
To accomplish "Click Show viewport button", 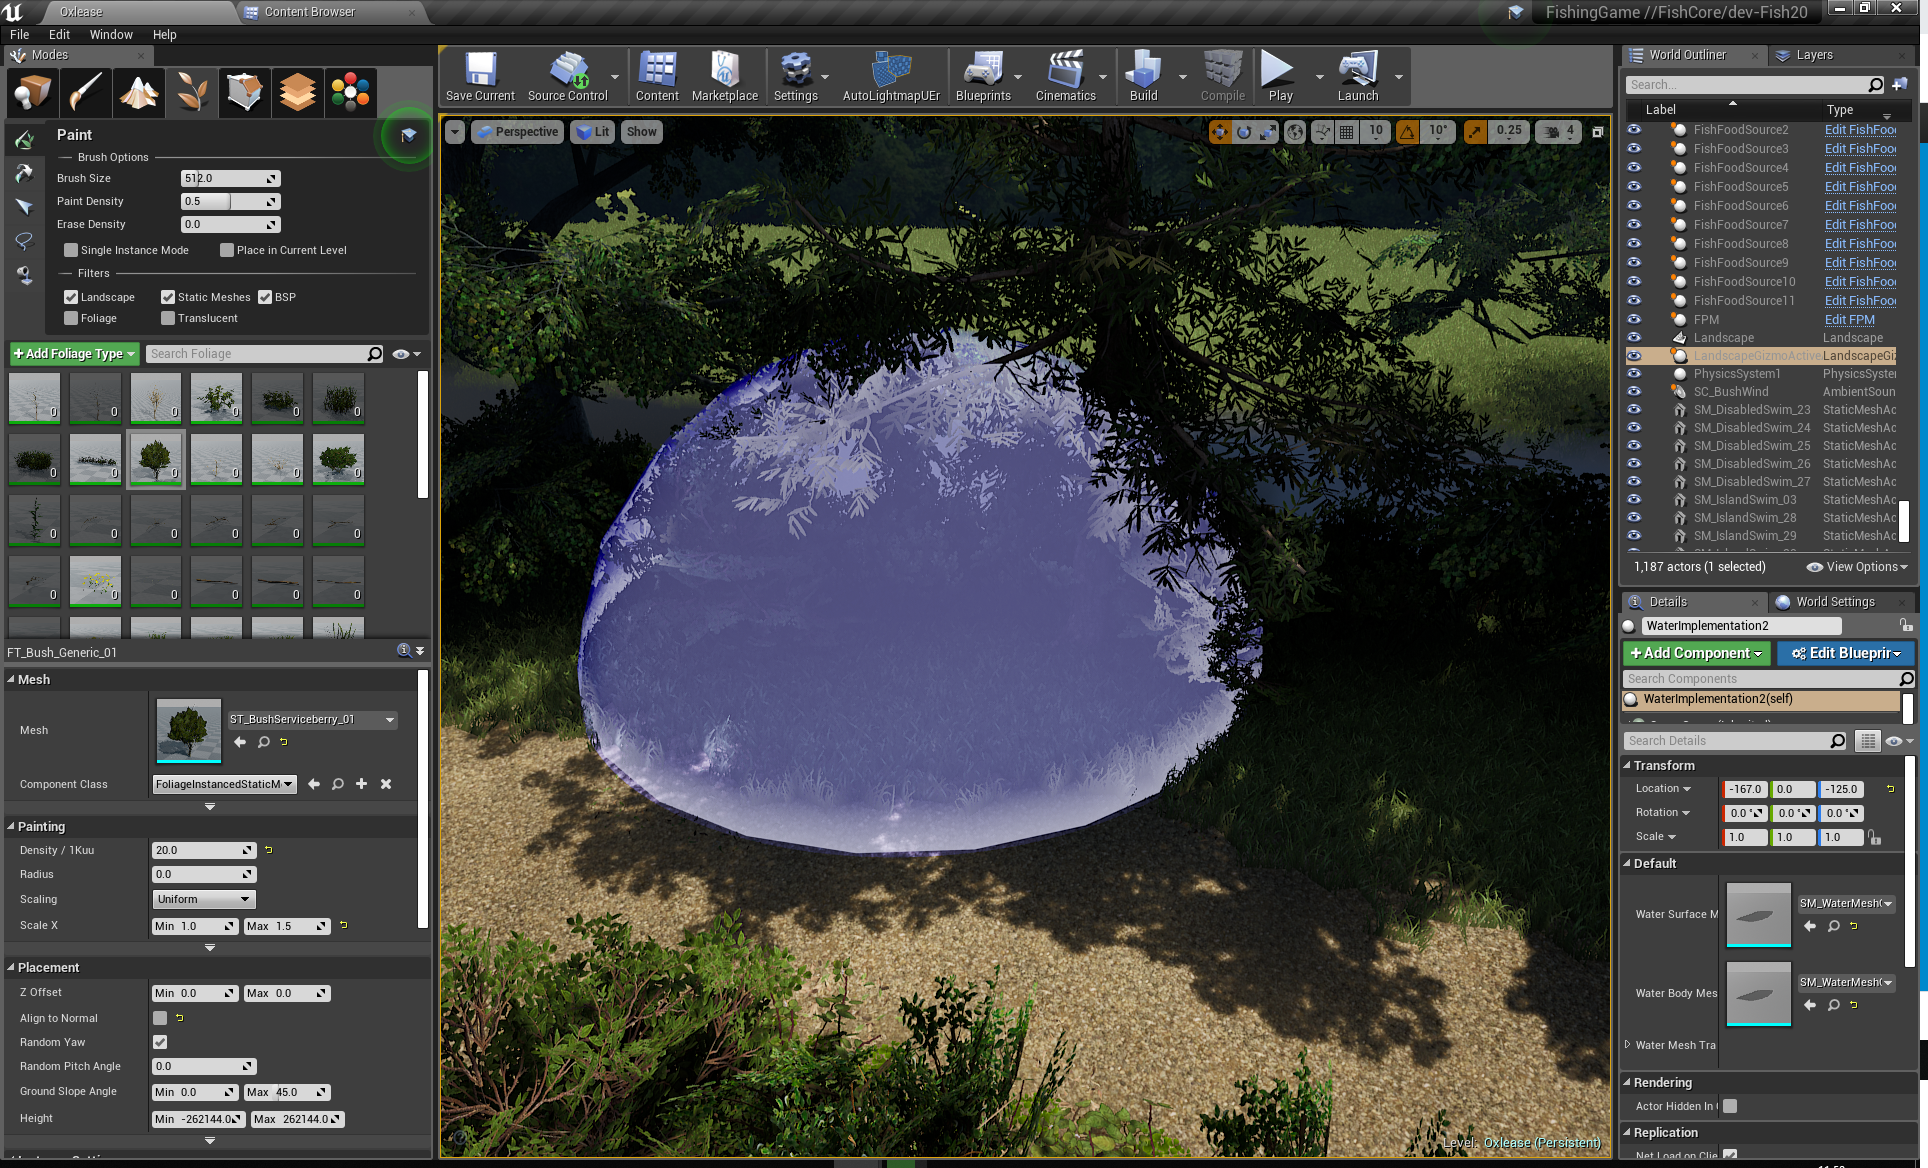I will tap(642, 132).
